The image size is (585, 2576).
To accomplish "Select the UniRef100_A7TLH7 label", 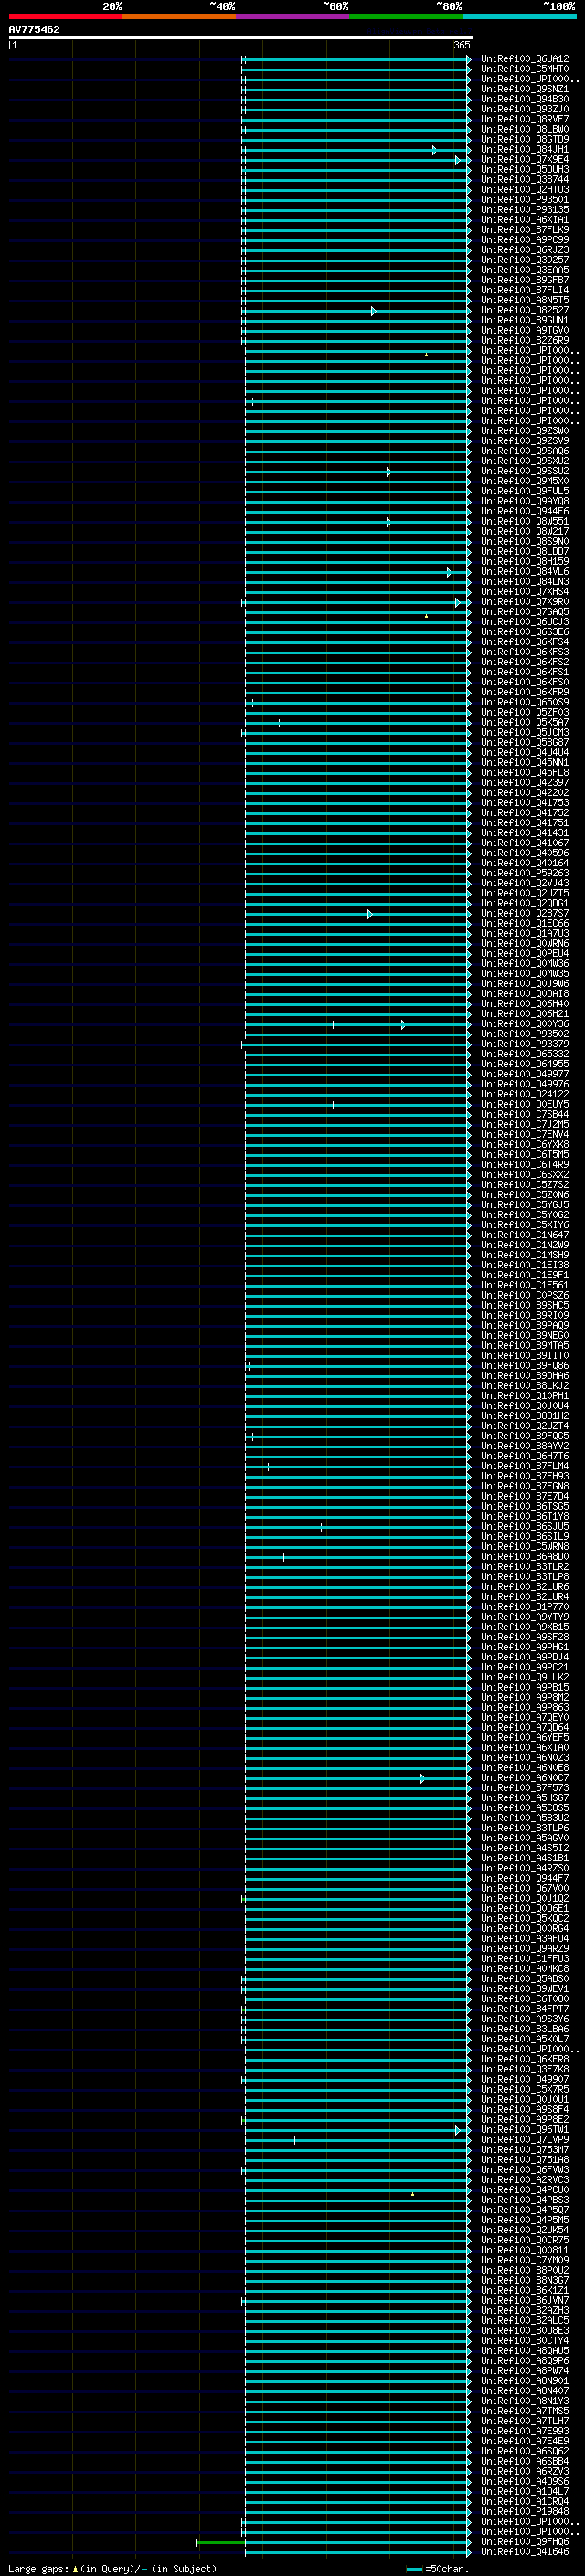I will tap(525, 2421).
